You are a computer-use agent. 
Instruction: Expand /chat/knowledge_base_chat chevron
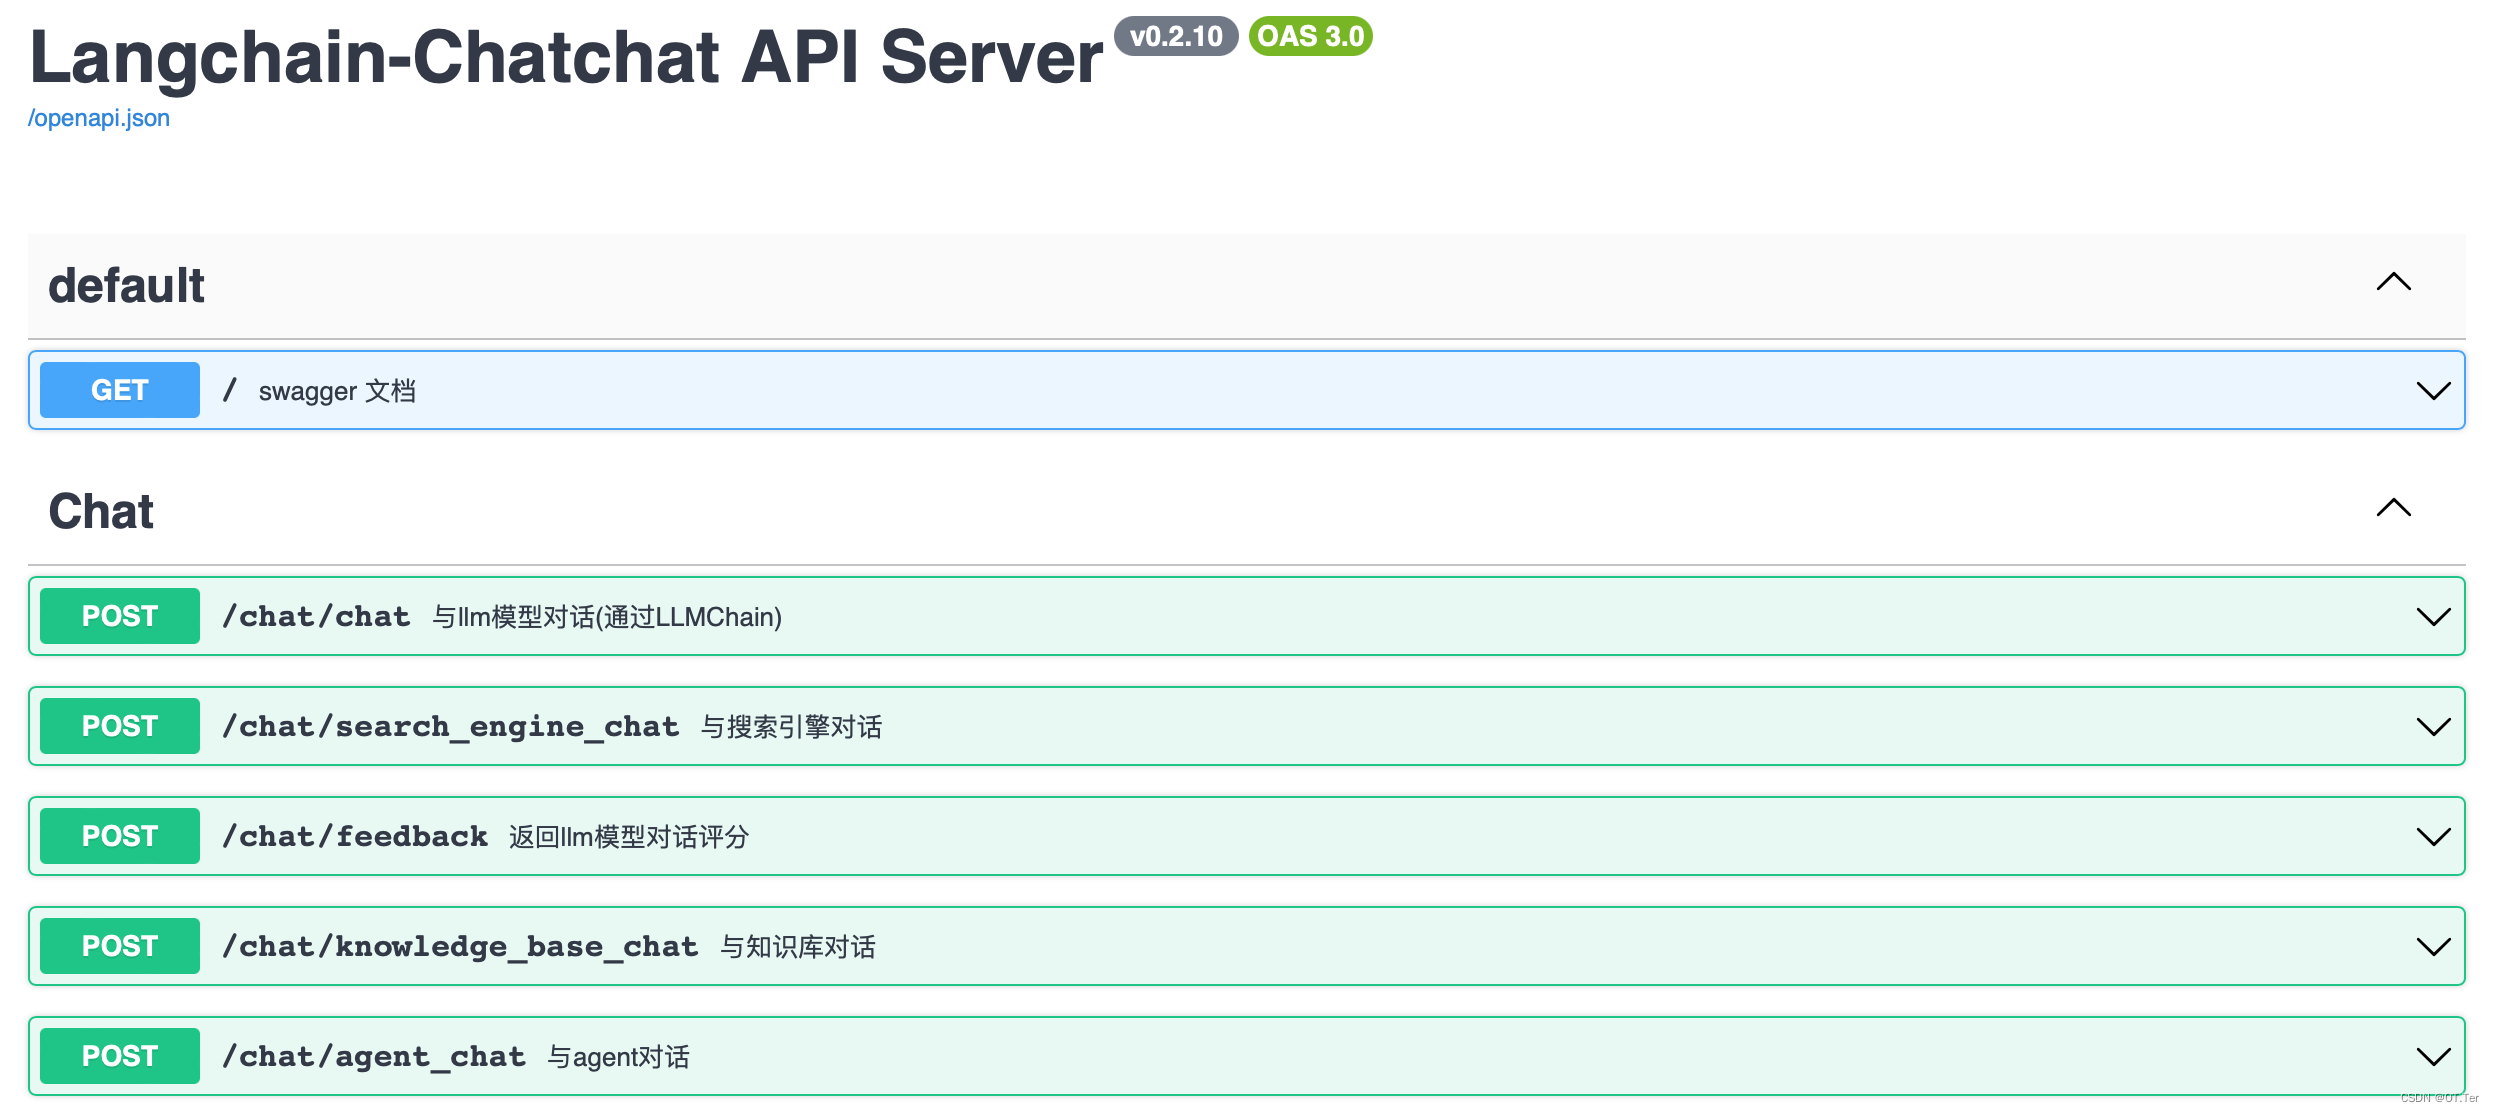2432,947
